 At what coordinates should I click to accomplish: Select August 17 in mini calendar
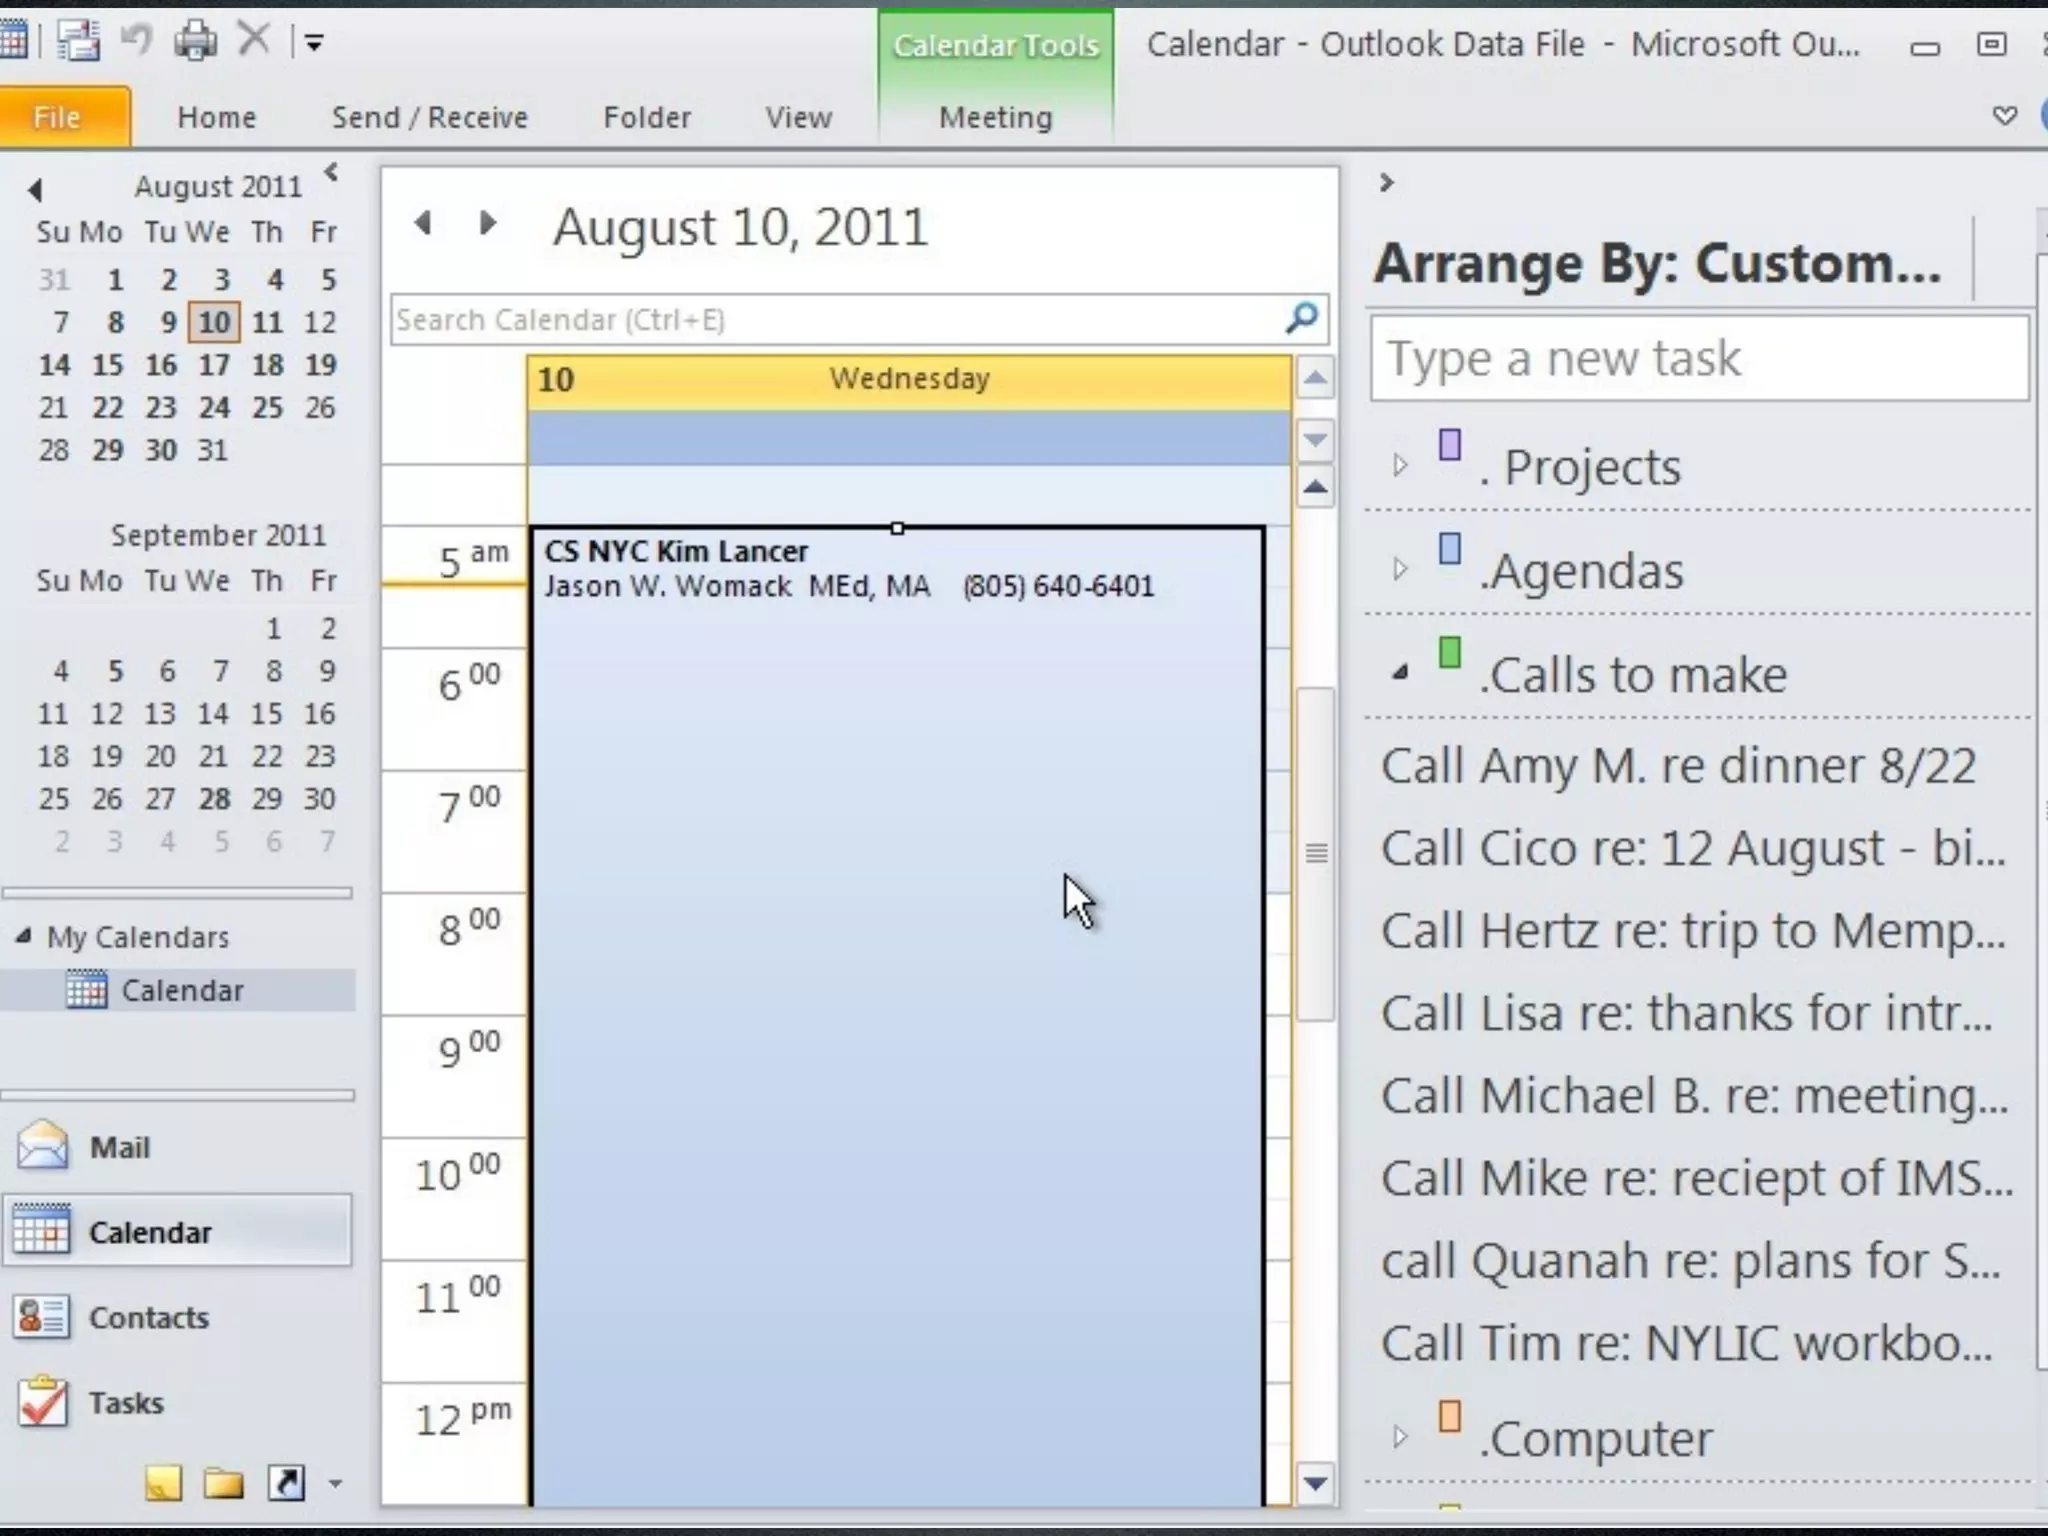214,365
